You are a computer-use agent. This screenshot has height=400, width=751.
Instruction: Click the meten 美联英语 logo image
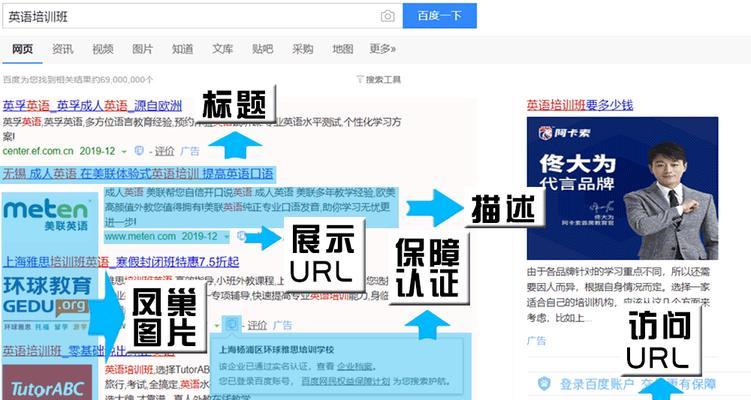46,216
